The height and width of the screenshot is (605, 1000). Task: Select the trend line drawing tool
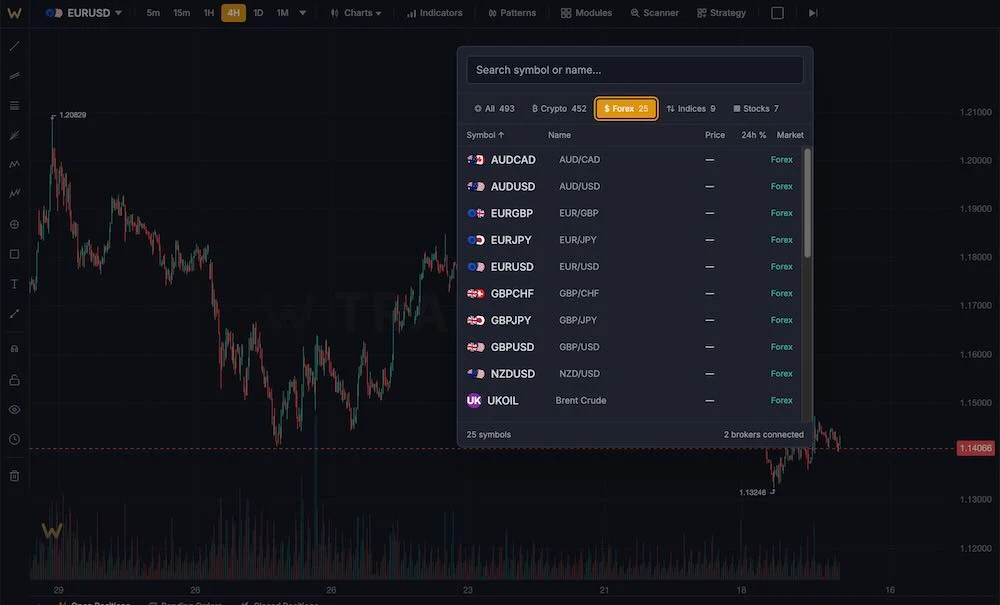pos(14,46)
